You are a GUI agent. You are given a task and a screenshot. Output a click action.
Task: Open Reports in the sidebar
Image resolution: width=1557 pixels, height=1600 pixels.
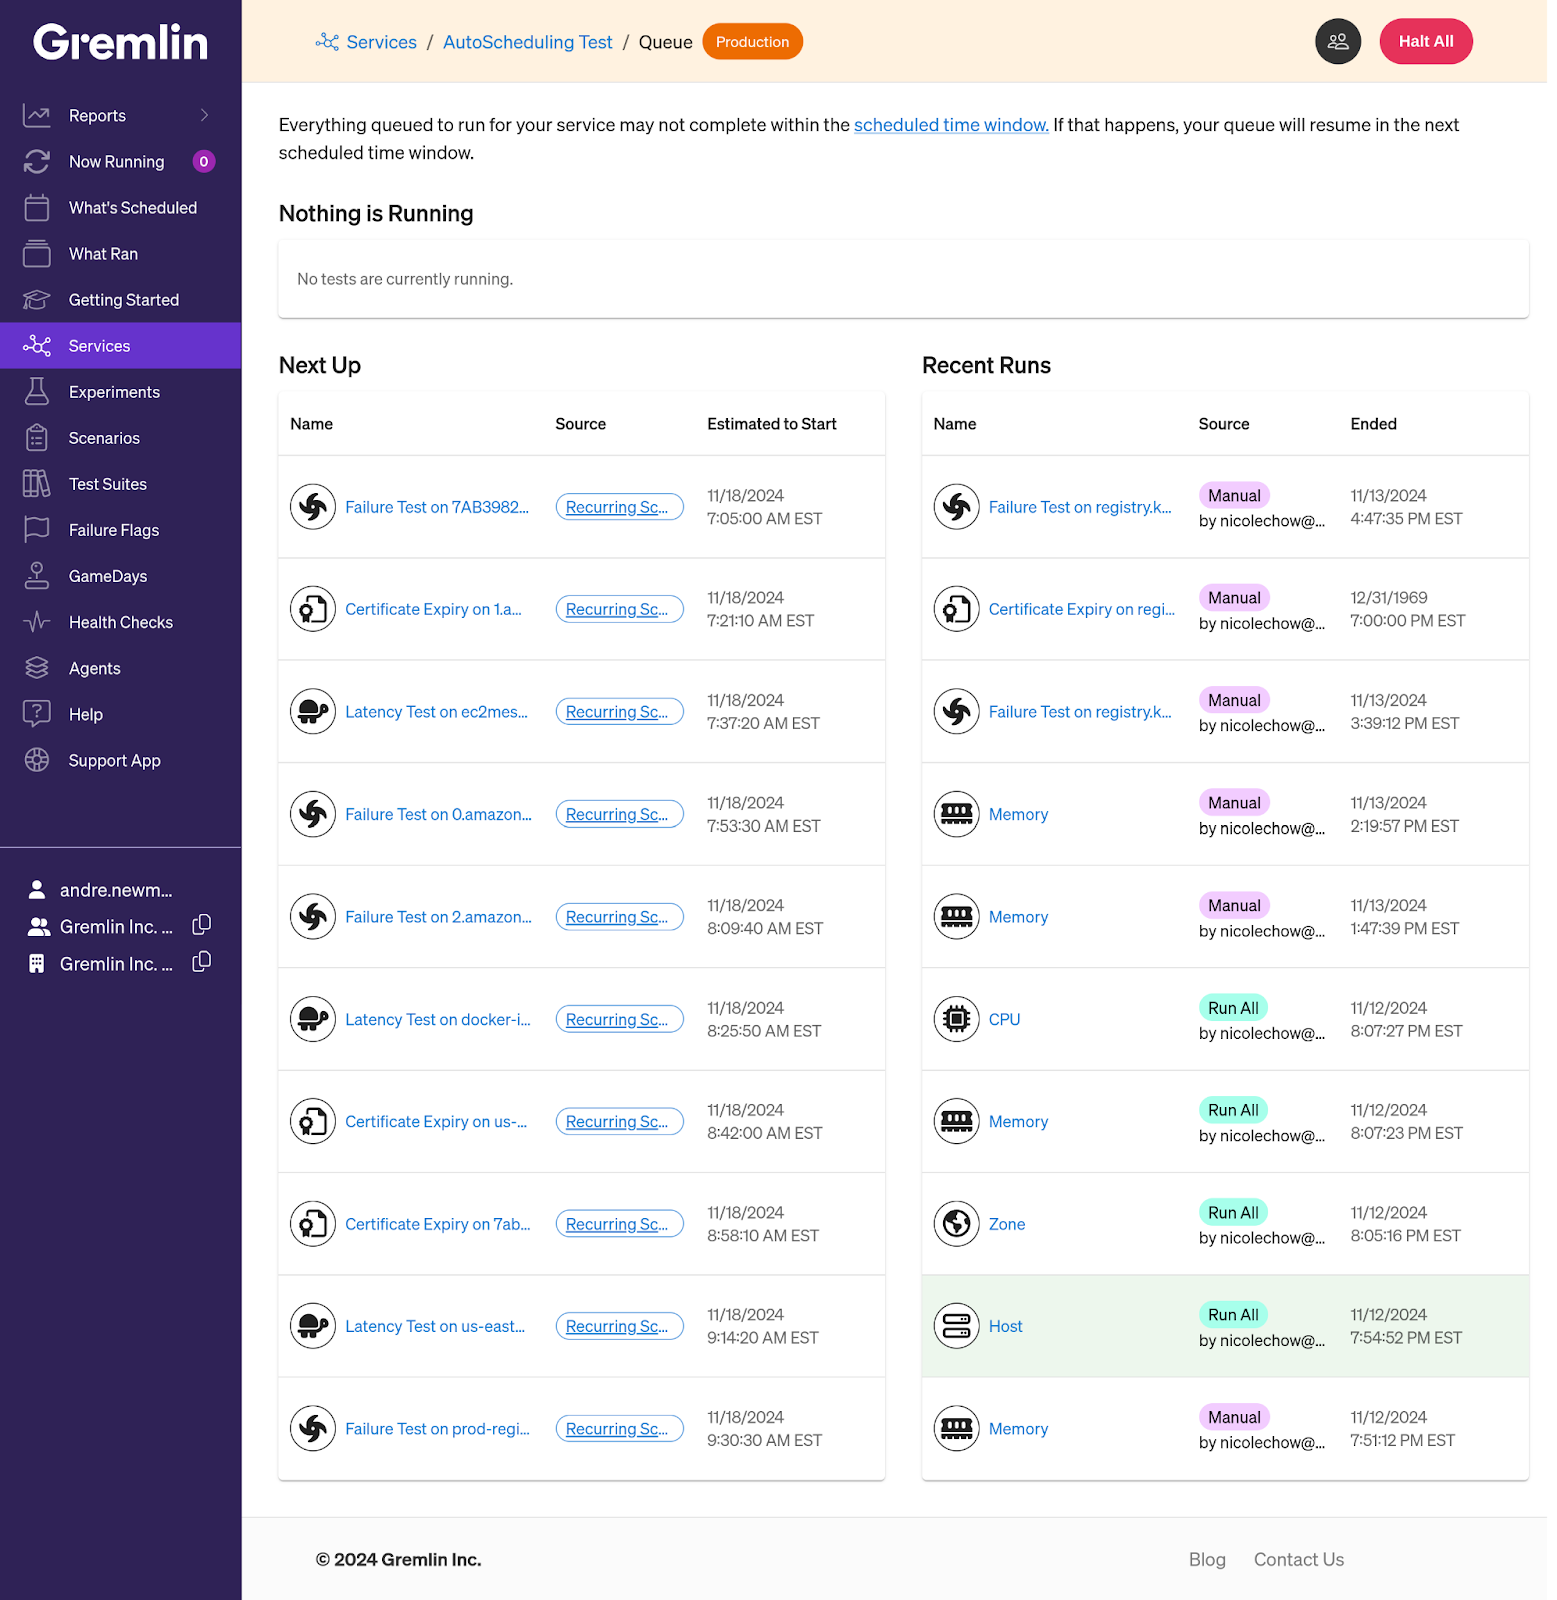tap(97, 116)
